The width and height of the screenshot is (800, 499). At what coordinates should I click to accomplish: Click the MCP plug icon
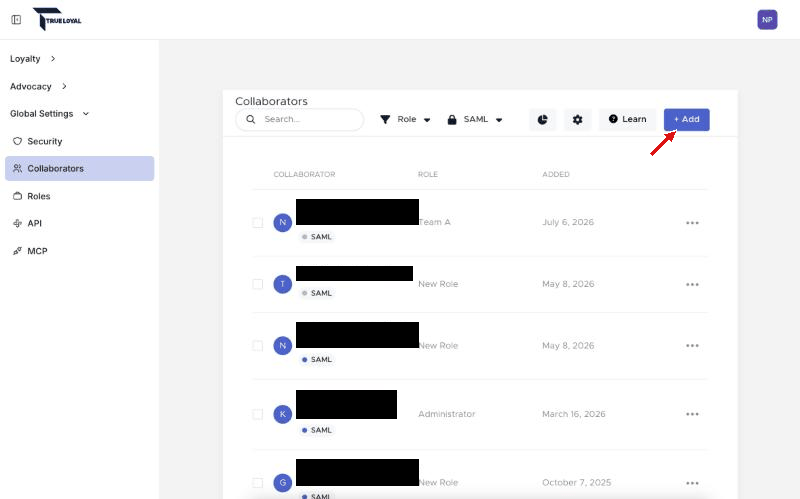pos(17,251)
